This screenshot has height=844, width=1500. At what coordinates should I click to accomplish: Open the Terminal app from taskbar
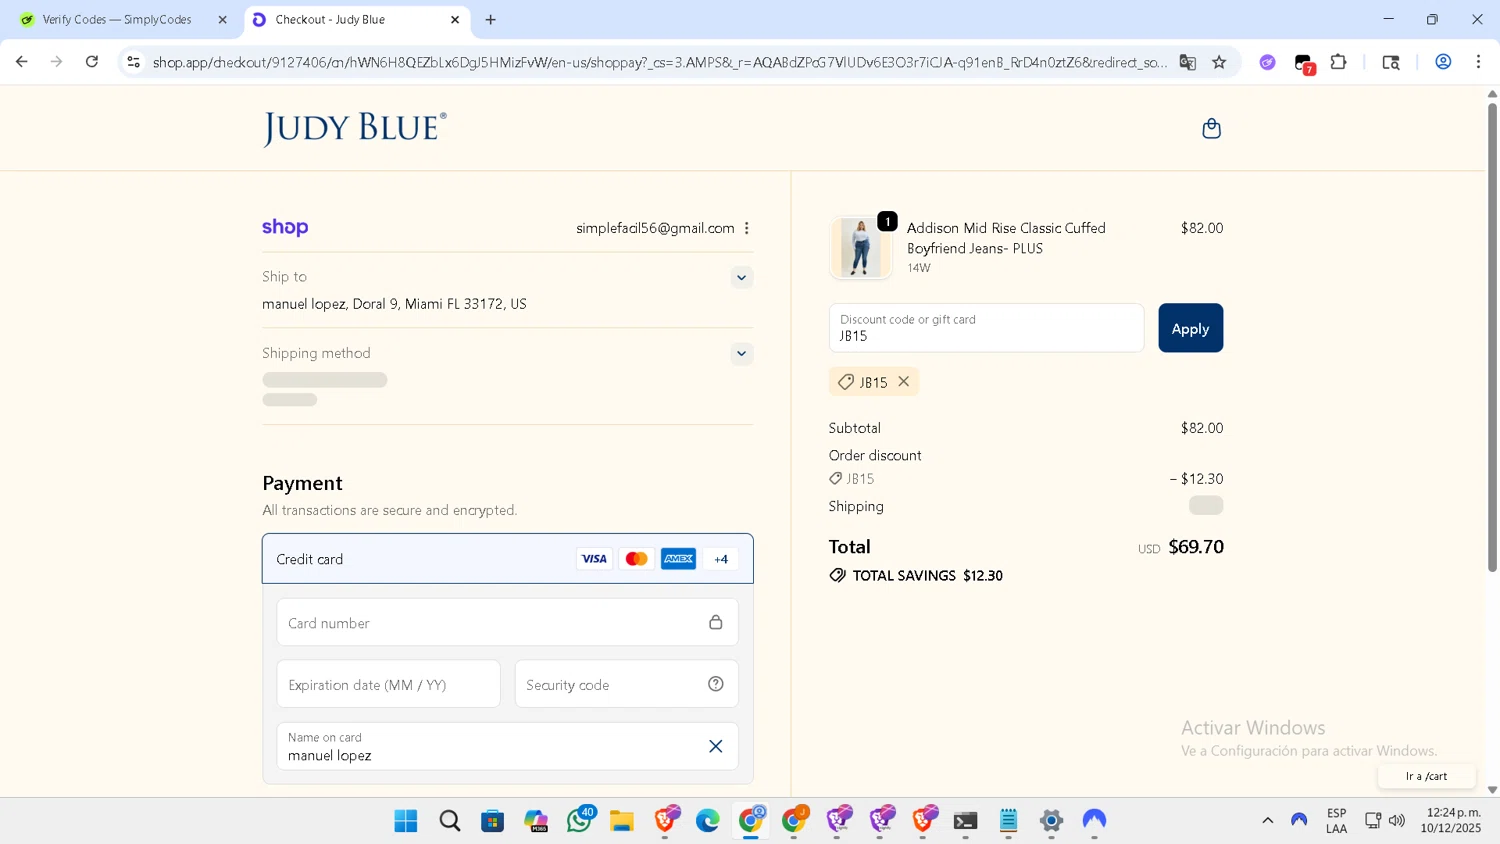[965, 821]
